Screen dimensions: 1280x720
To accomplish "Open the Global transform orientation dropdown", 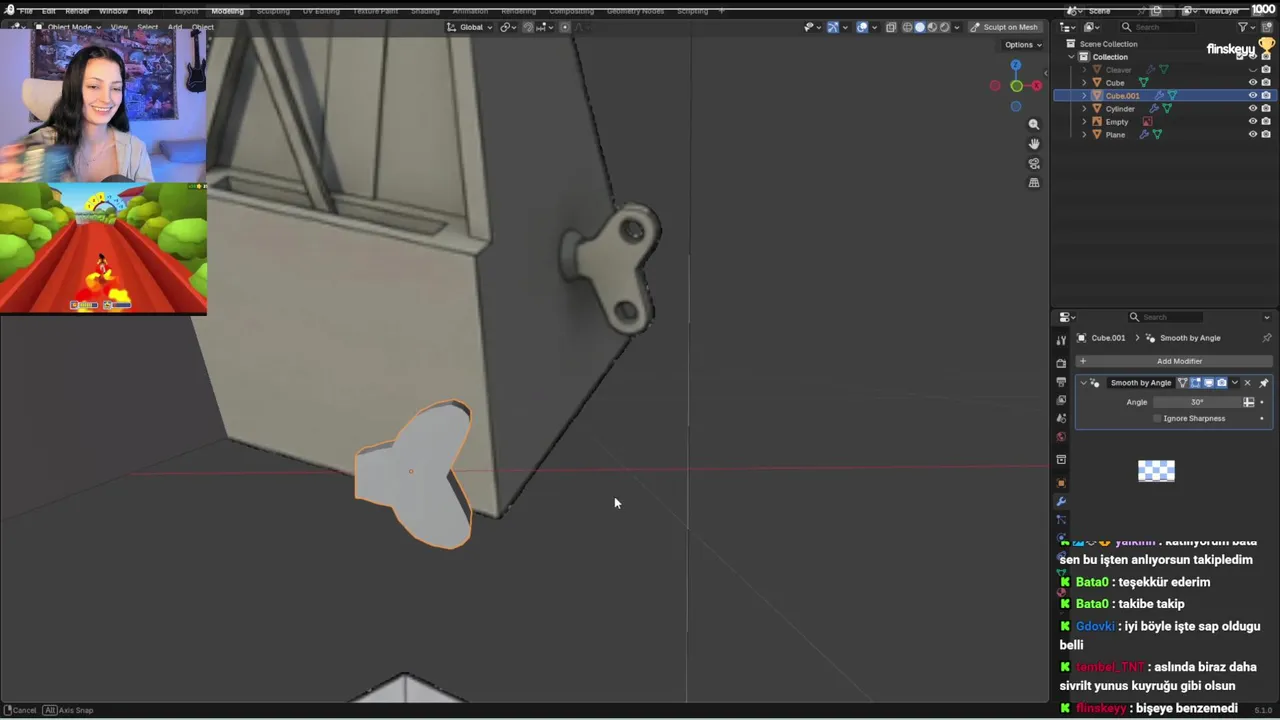I will click(x=471, y=27).
